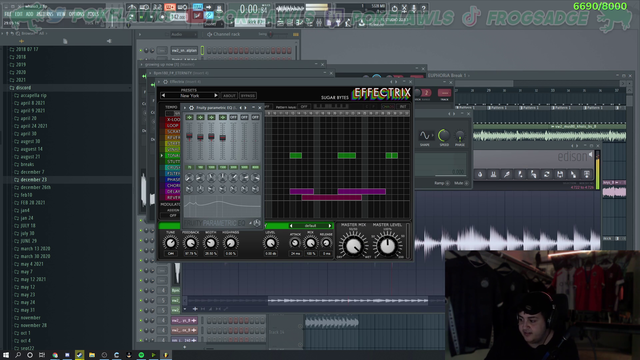Screen dimensions: 640x360
Task: Select the X-LOOP effect row
Action: pos(173,120)
